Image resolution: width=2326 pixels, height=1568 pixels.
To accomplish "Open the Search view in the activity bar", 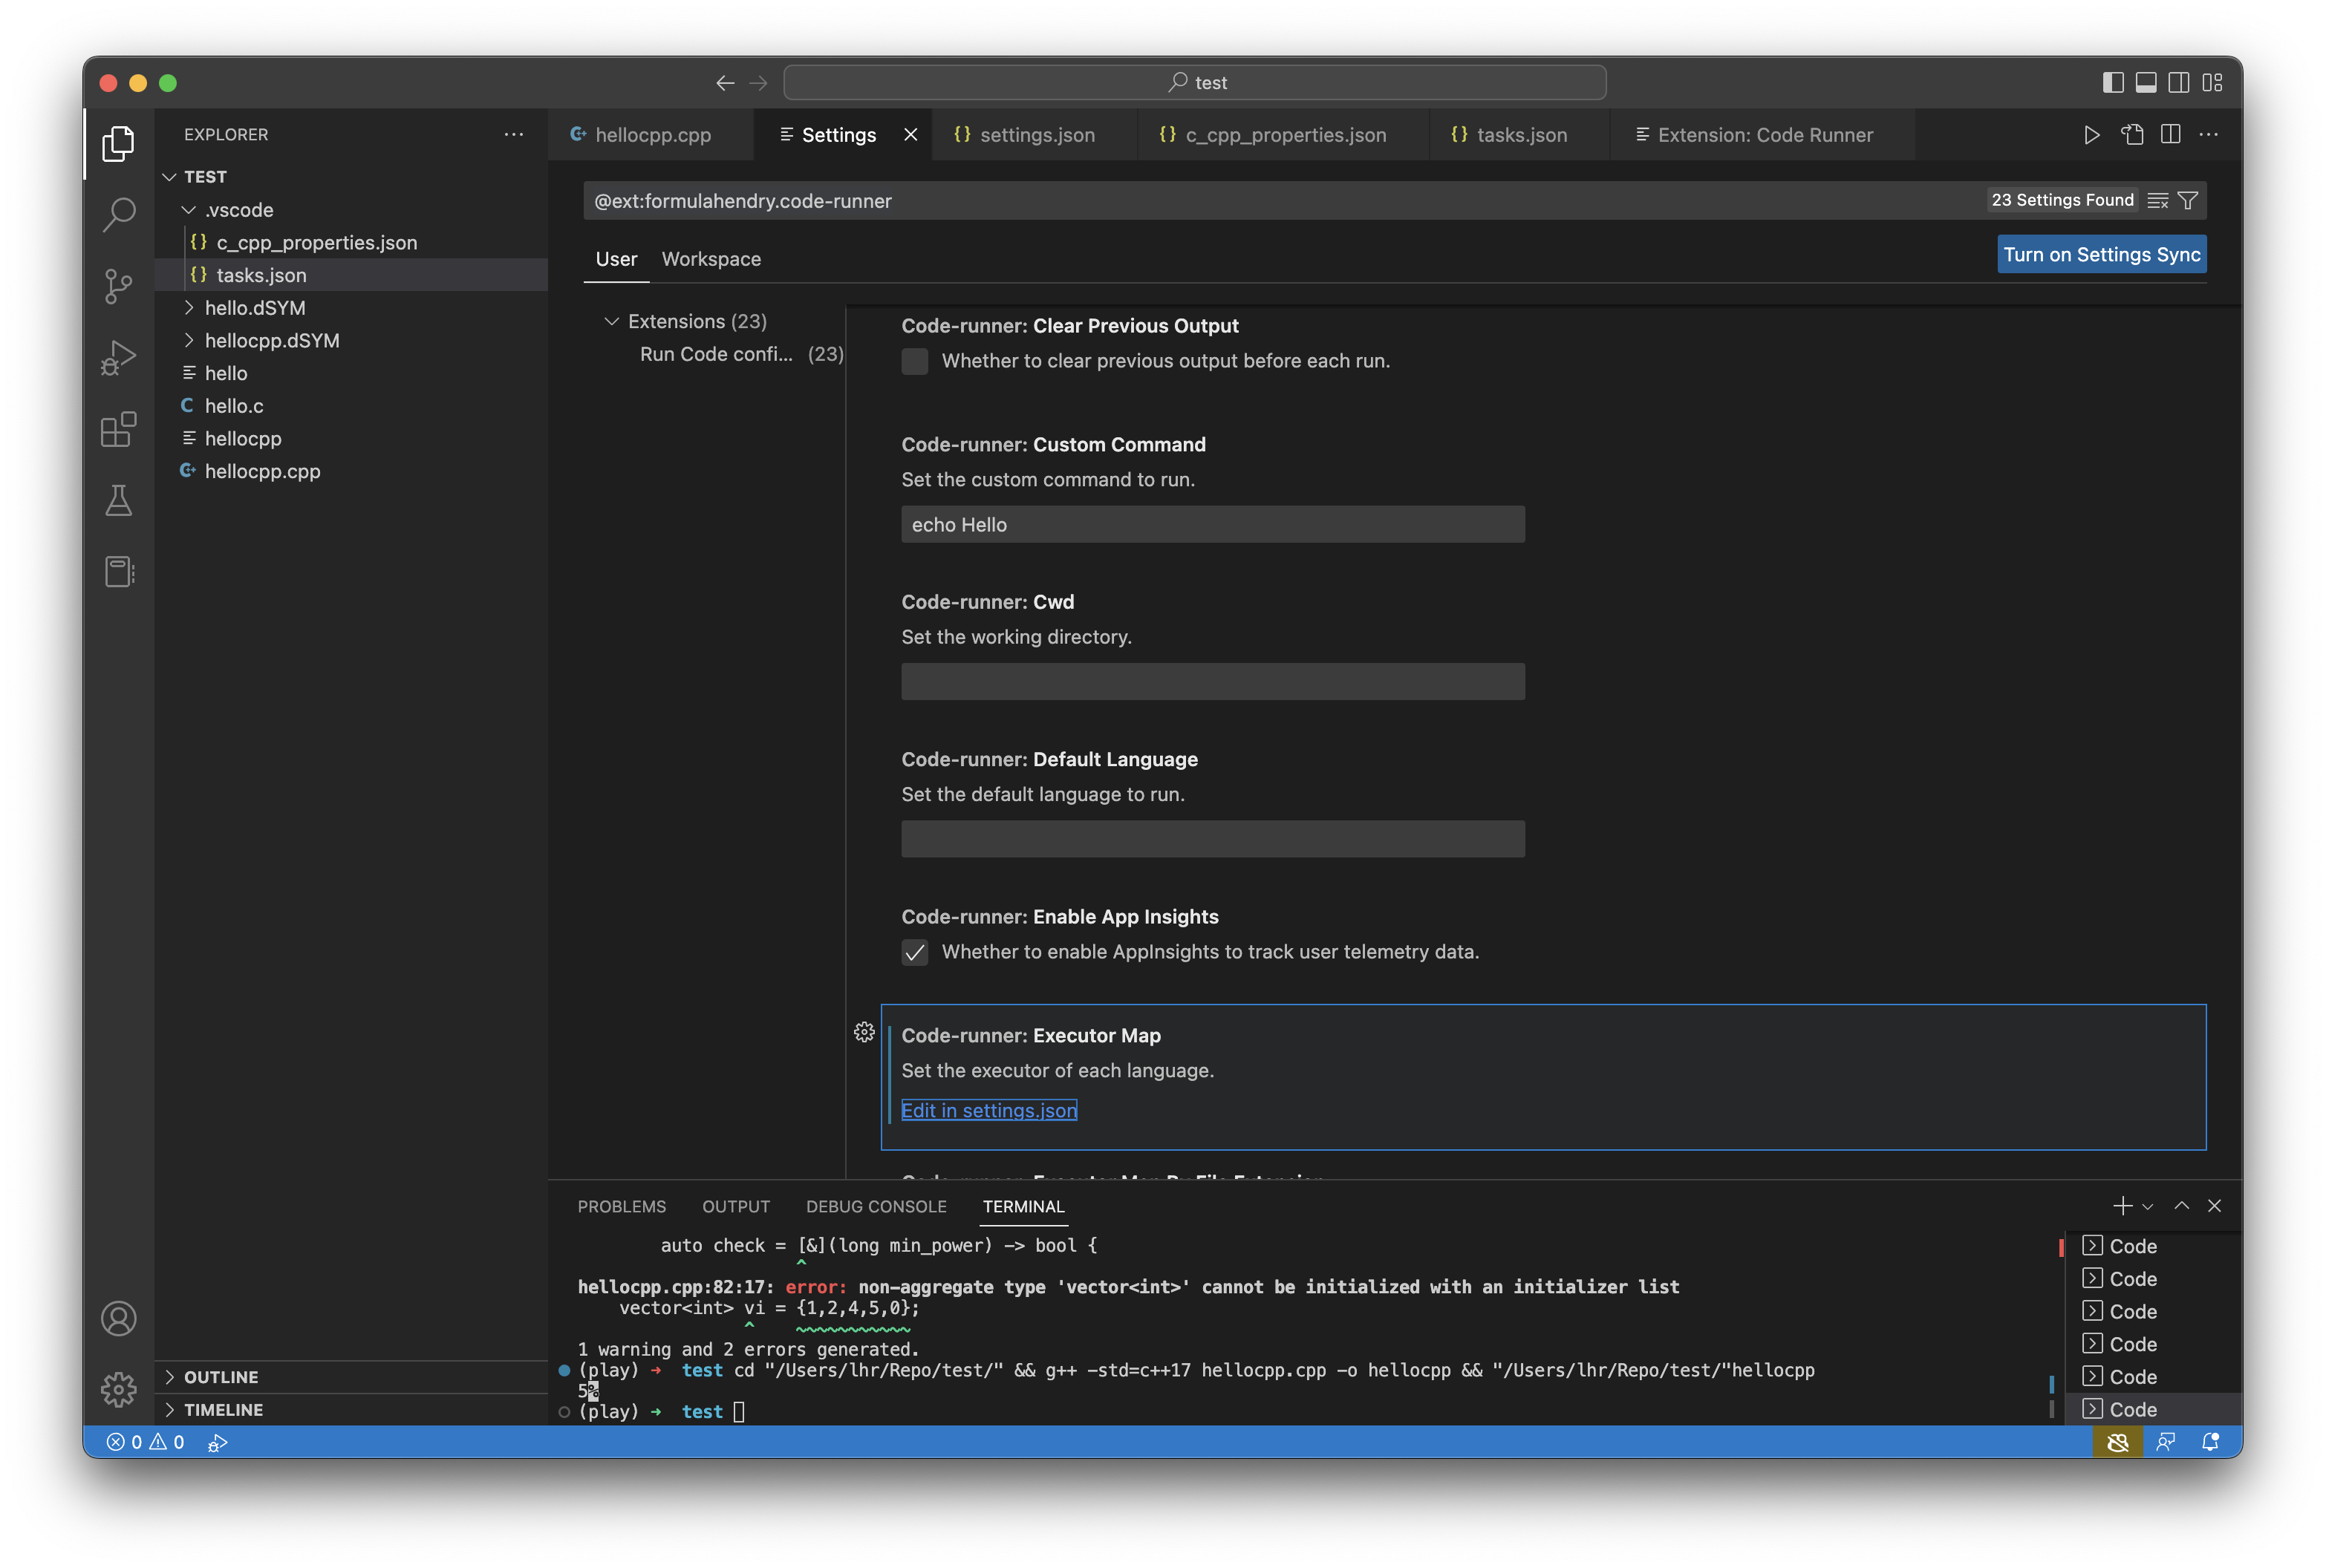I will pyautogui.click(x=119, y=214).
